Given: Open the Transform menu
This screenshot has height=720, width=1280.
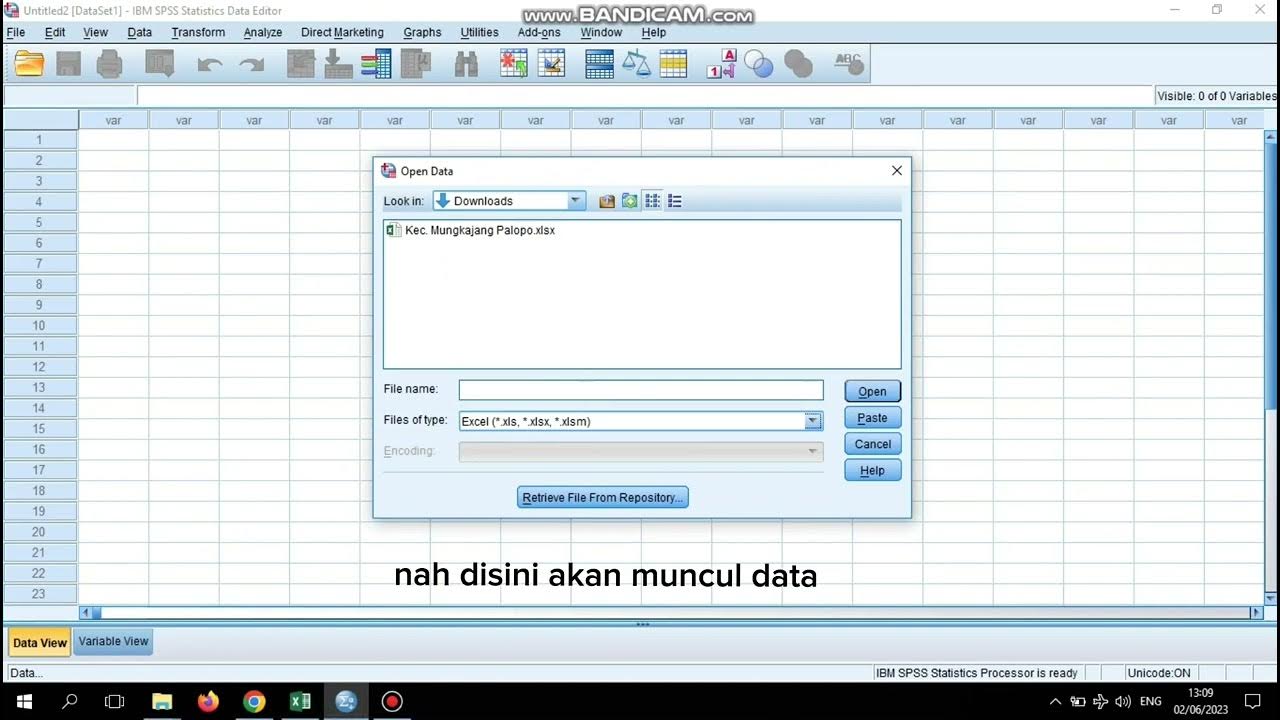Looking at the screenshot, I should (x=198, y=32).
